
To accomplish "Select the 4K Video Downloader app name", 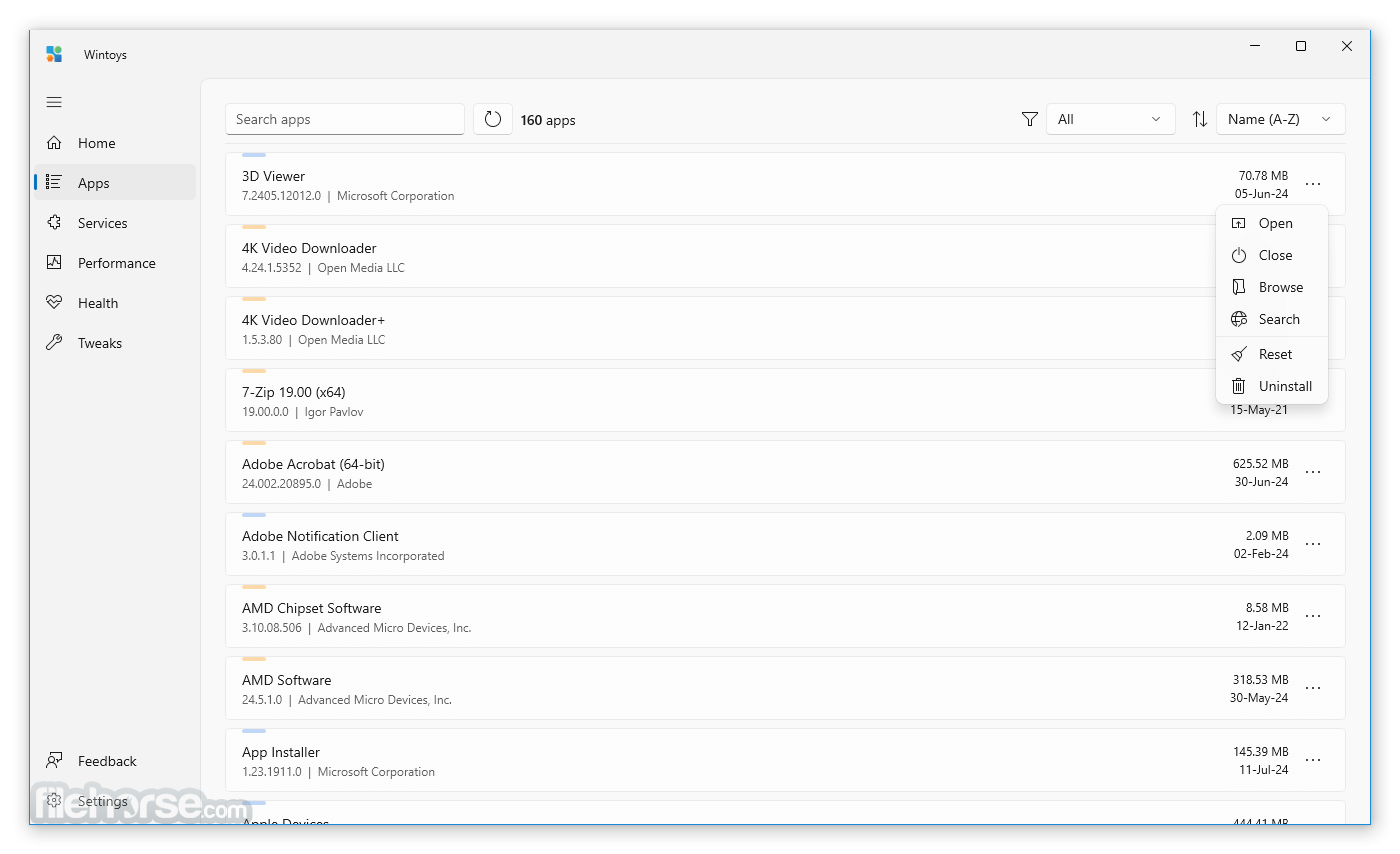I will point(309,248).
